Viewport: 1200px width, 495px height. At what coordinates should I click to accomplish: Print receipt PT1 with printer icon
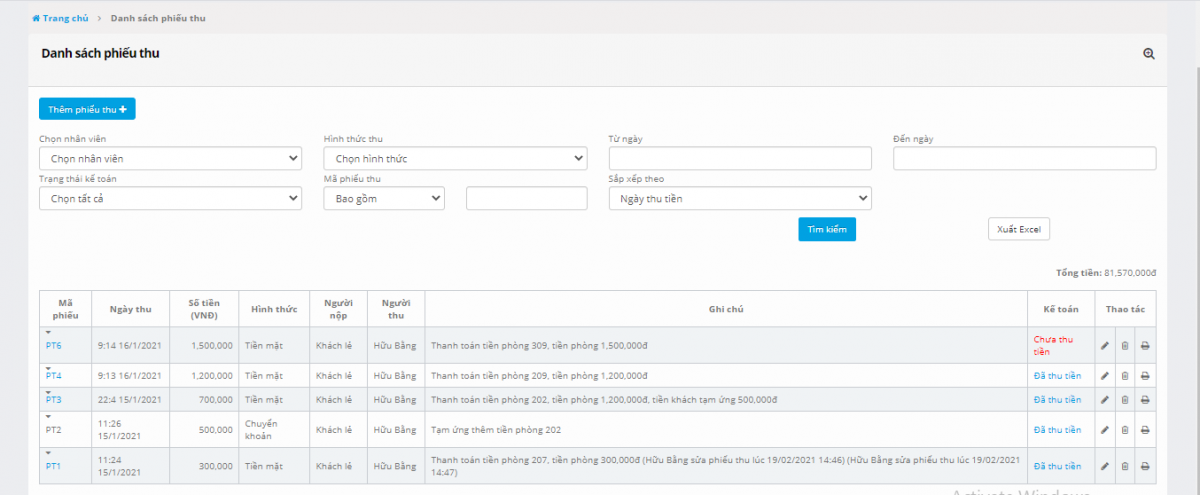1145,466
